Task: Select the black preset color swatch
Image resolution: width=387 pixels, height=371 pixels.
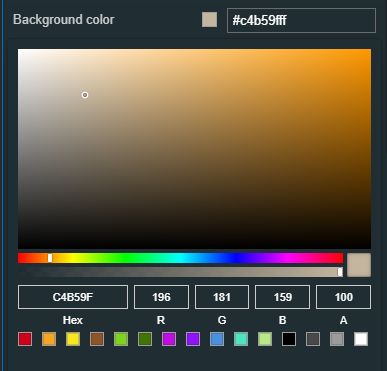Action: (x=289, y=339)
